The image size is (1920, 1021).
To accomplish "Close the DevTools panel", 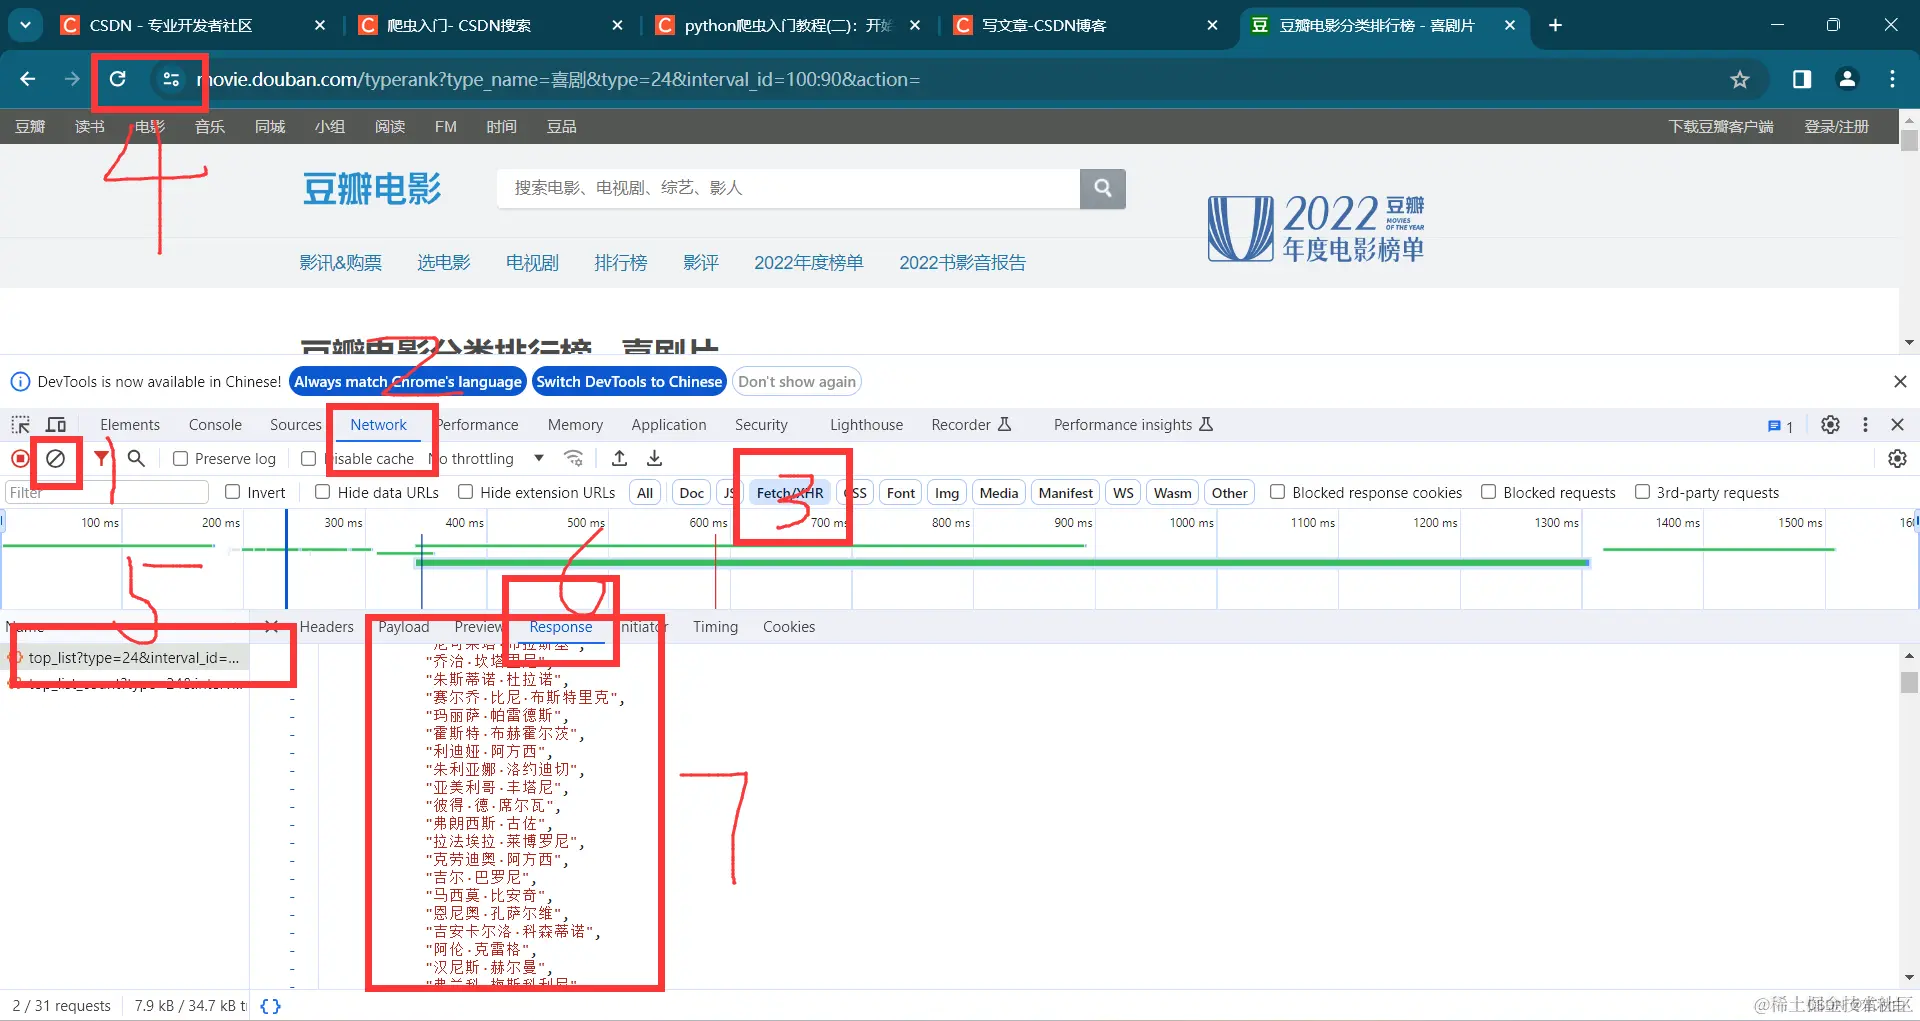I will [x=1897, y=425].
